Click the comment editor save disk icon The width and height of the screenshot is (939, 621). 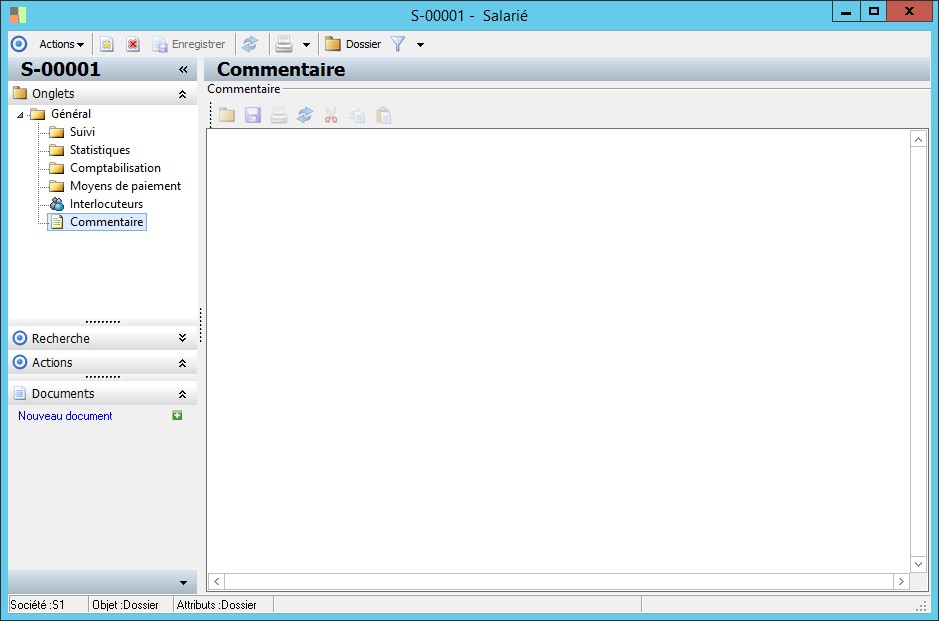coord(253,115)
